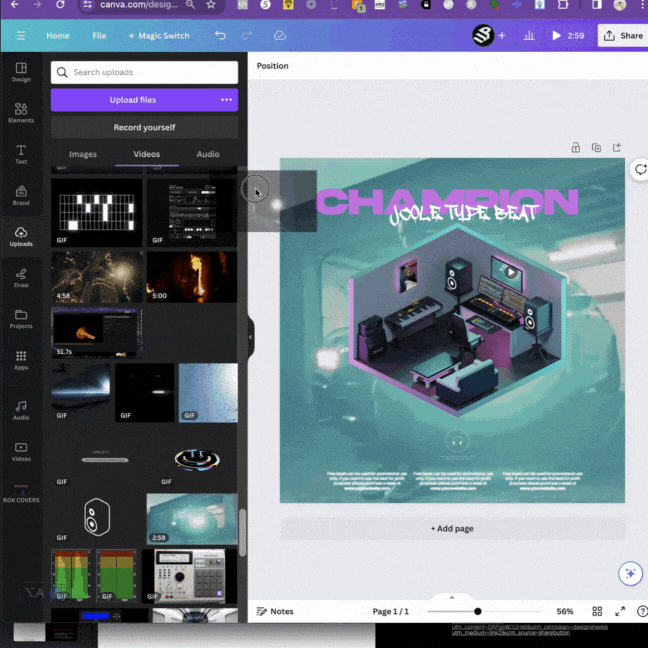Click the Position button
The width and height of the screenshot is (648, 648).
tap(272, 66)
